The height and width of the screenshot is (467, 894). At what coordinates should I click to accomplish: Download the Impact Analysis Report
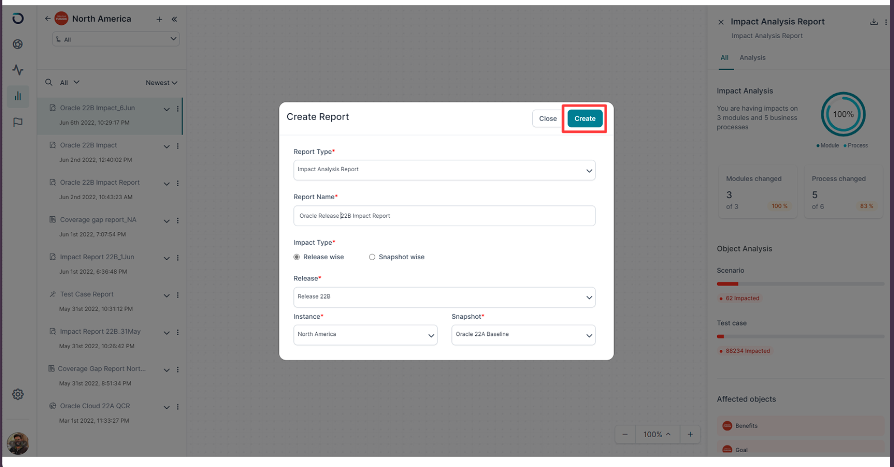click(873, 22)
